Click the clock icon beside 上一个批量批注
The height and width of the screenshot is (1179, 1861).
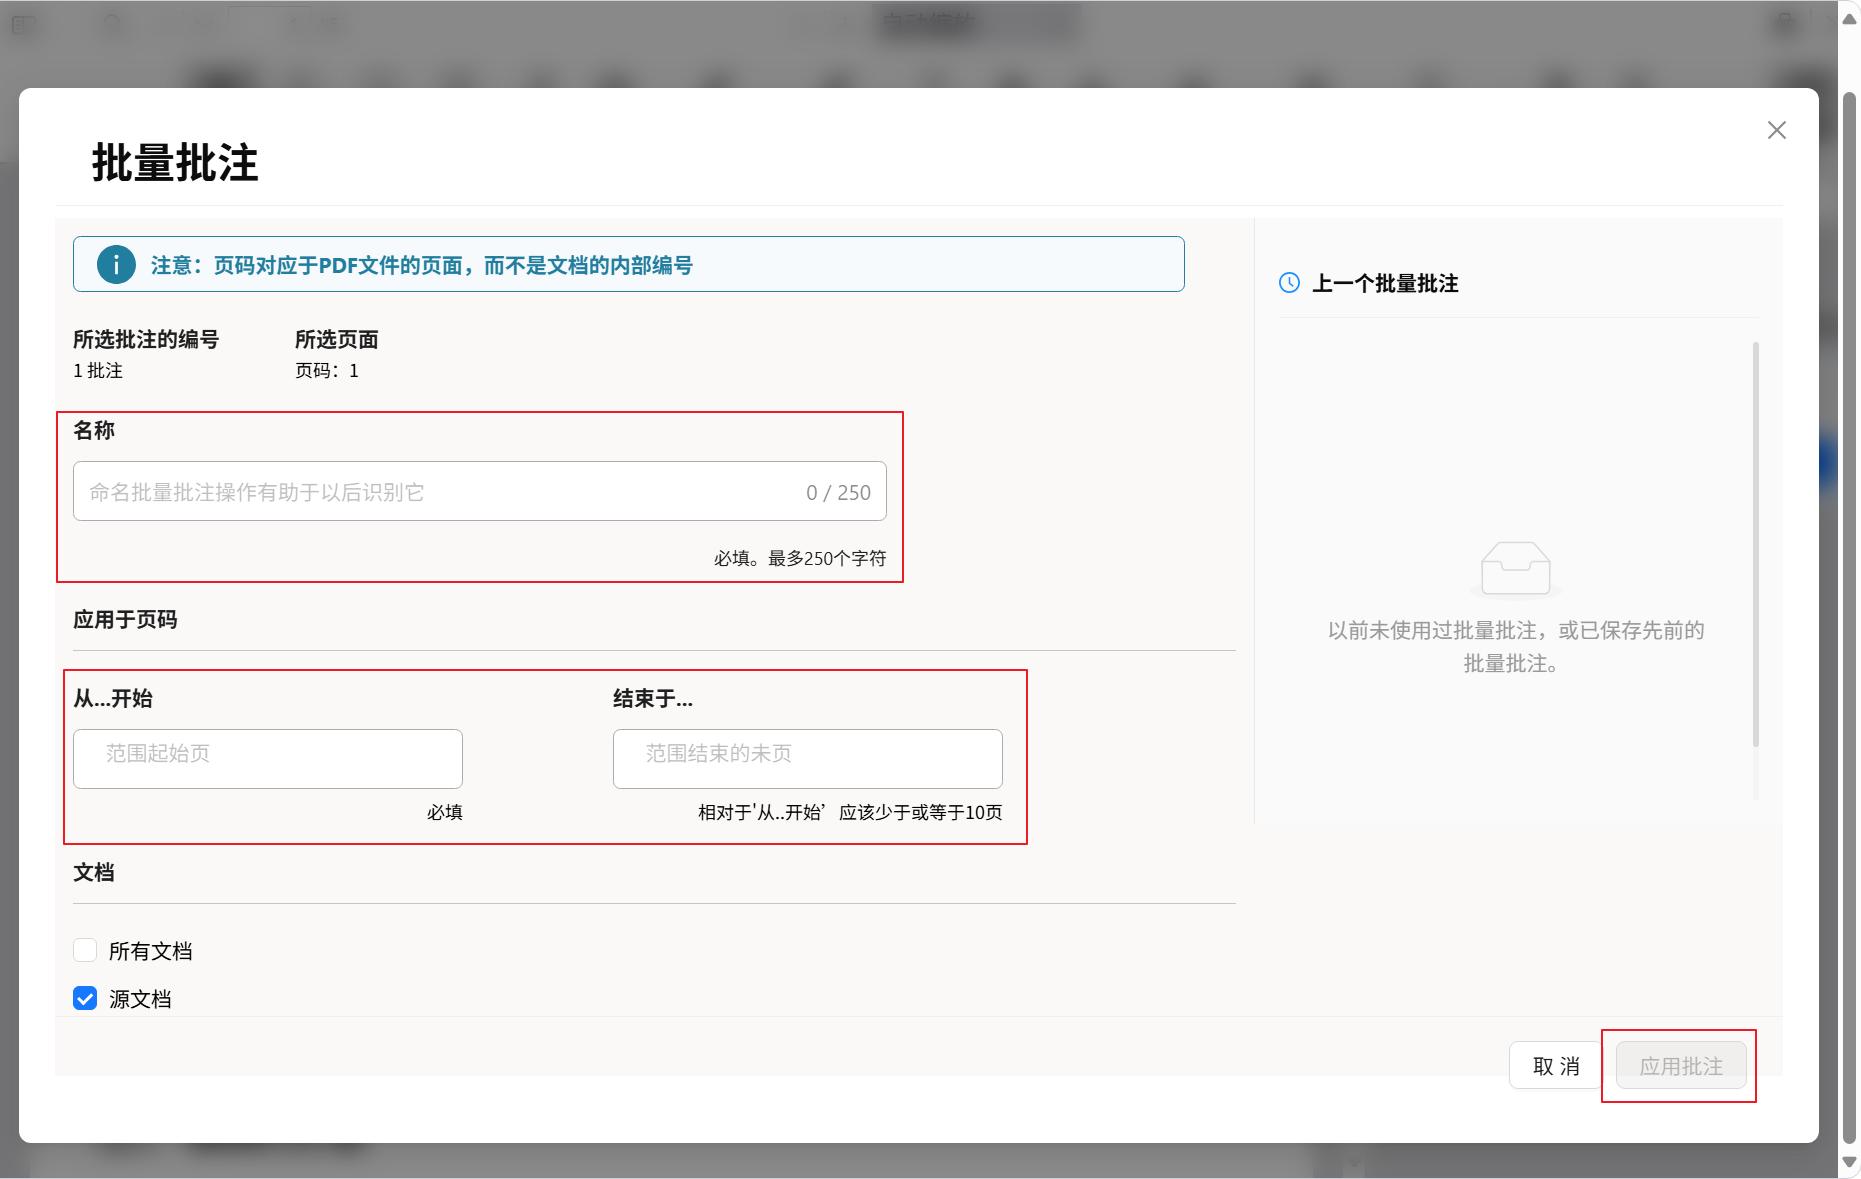click(x=1289, y=283)
